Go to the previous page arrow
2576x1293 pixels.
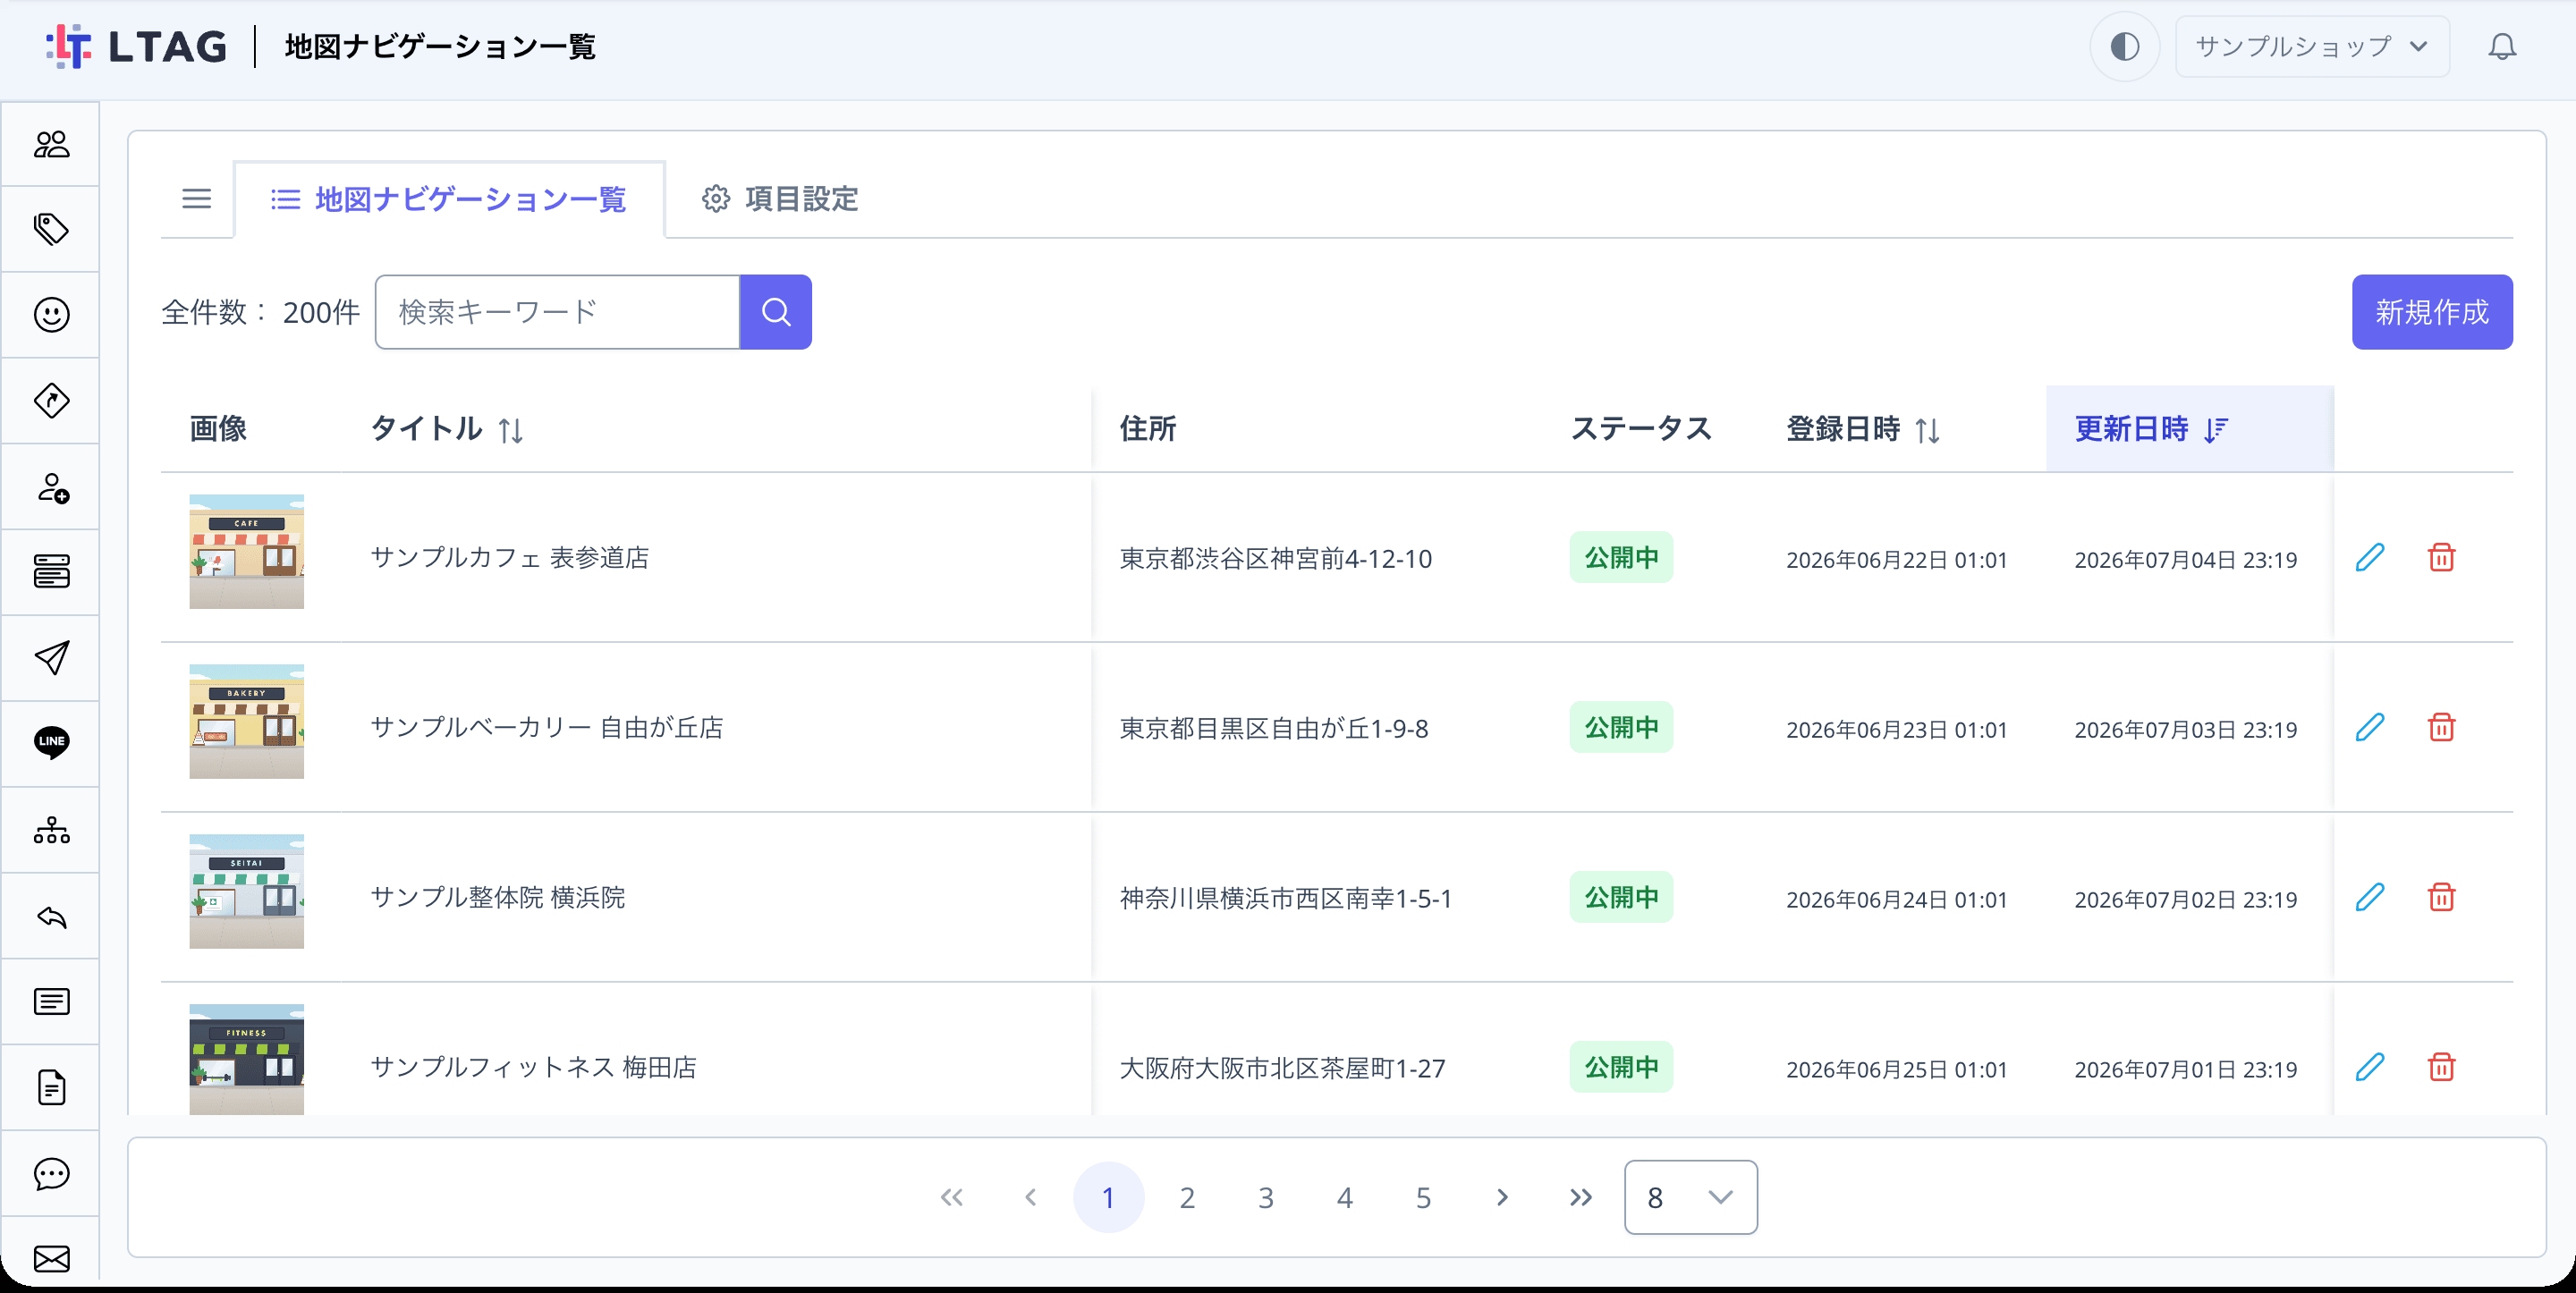[x=1030, y=1197]
